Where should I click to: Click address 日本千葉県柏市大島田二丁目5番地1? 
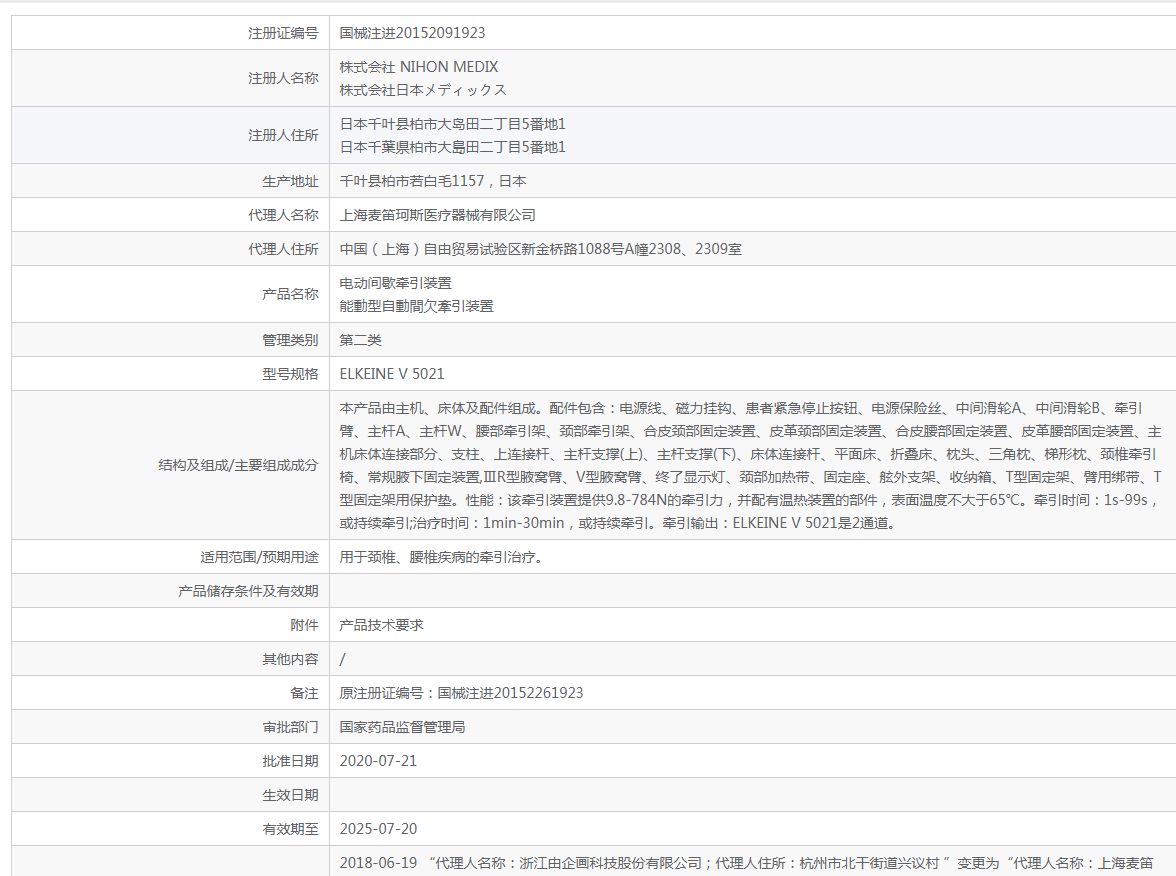452,147
